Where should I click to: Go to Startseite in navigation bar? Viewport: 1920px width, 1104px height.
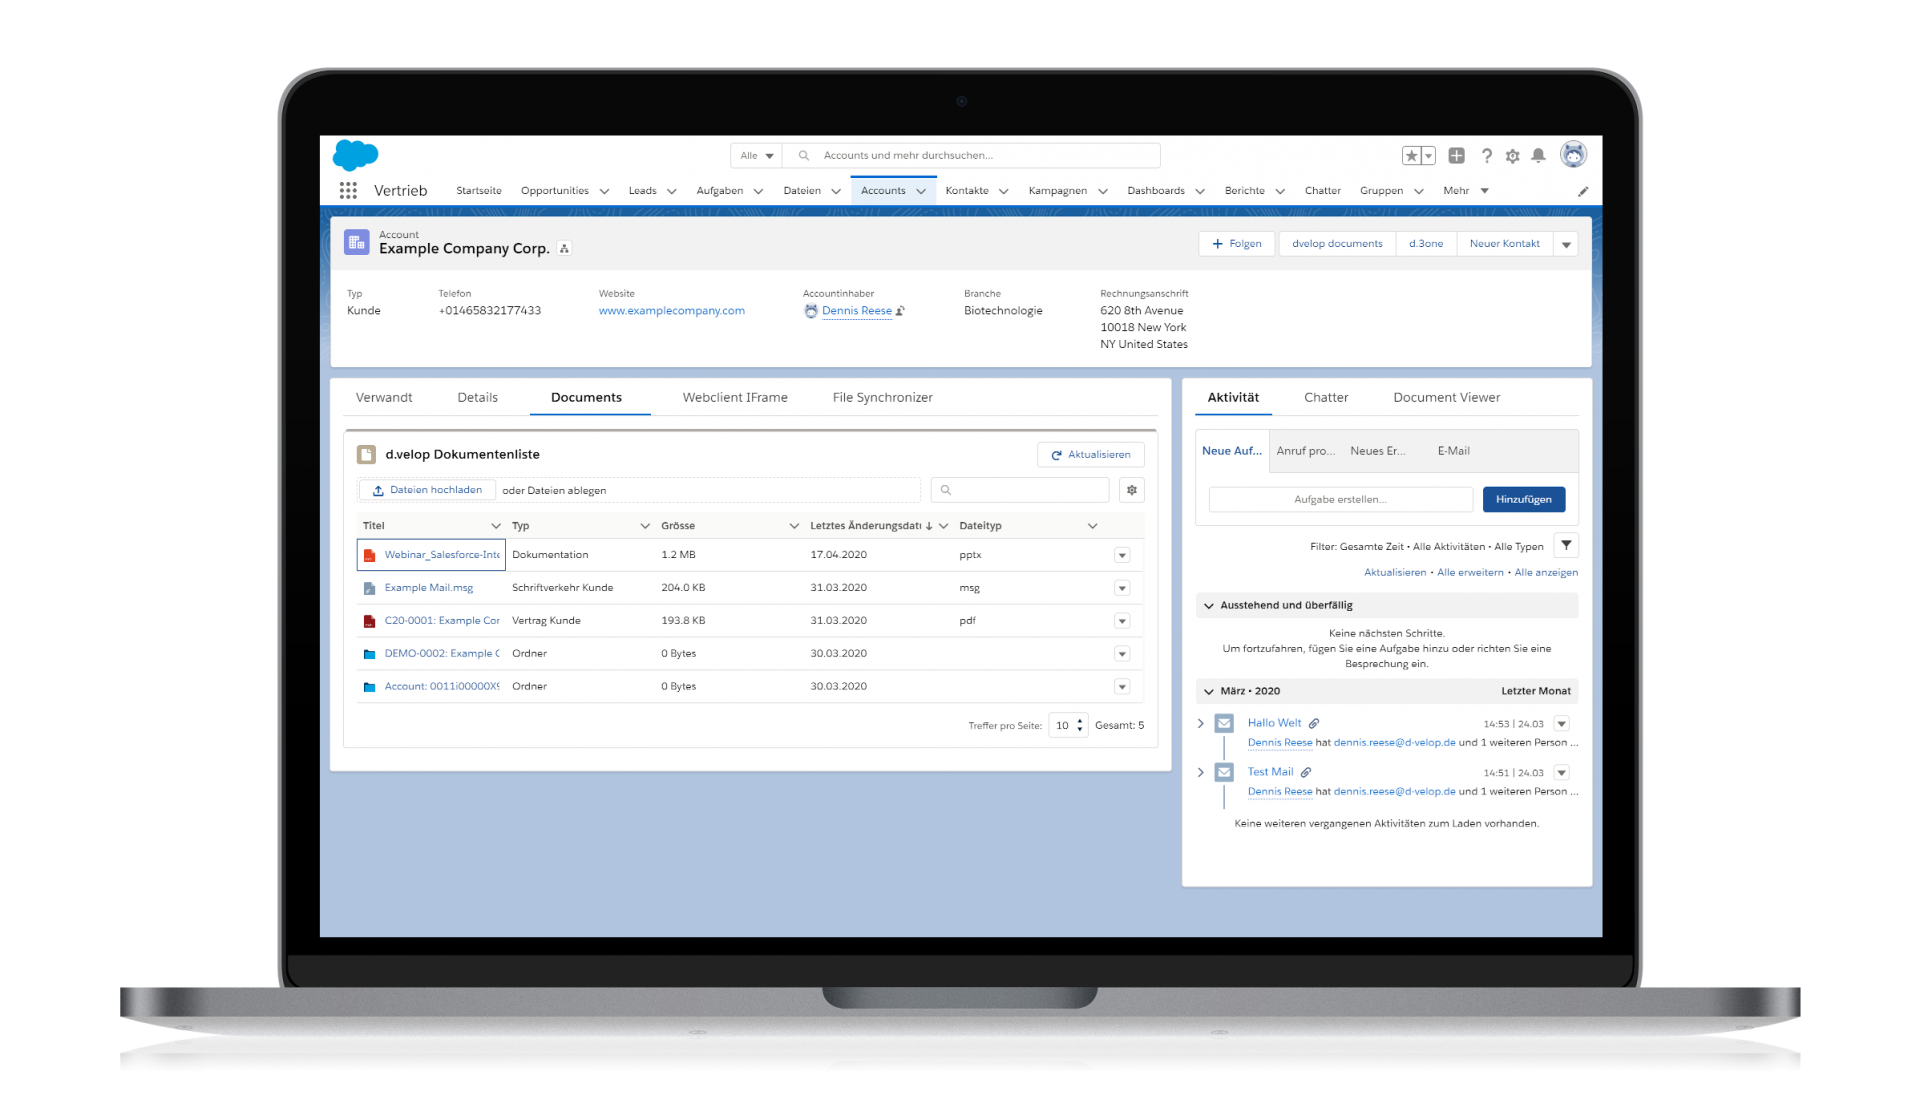point(479,191)
